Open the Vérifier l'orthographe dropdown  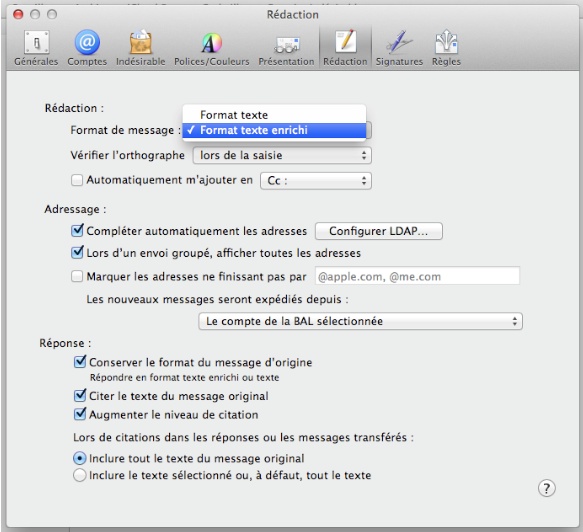point(282,155)
